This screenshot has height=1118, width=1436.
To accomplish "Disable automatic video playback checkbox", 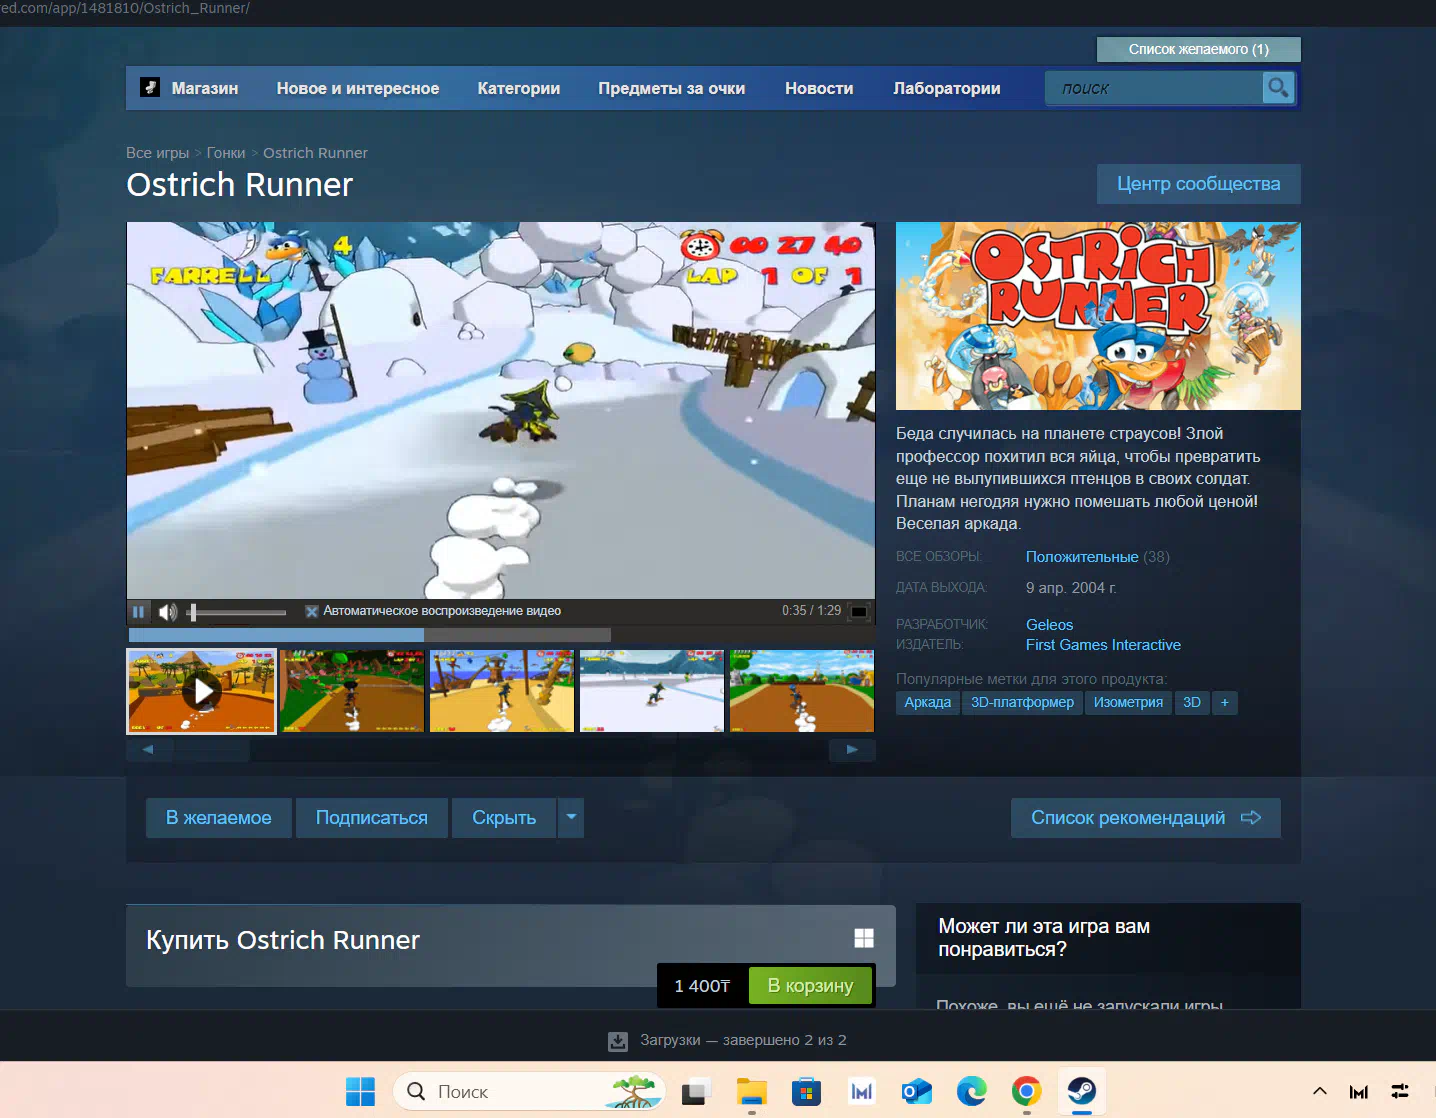I will coord(312,611).
